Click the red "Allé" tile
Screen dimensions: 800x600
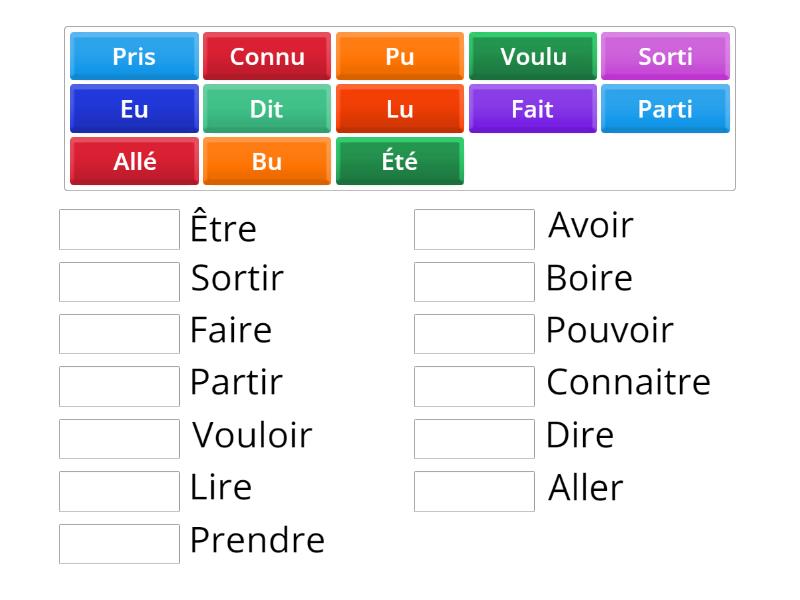point(133,161)
